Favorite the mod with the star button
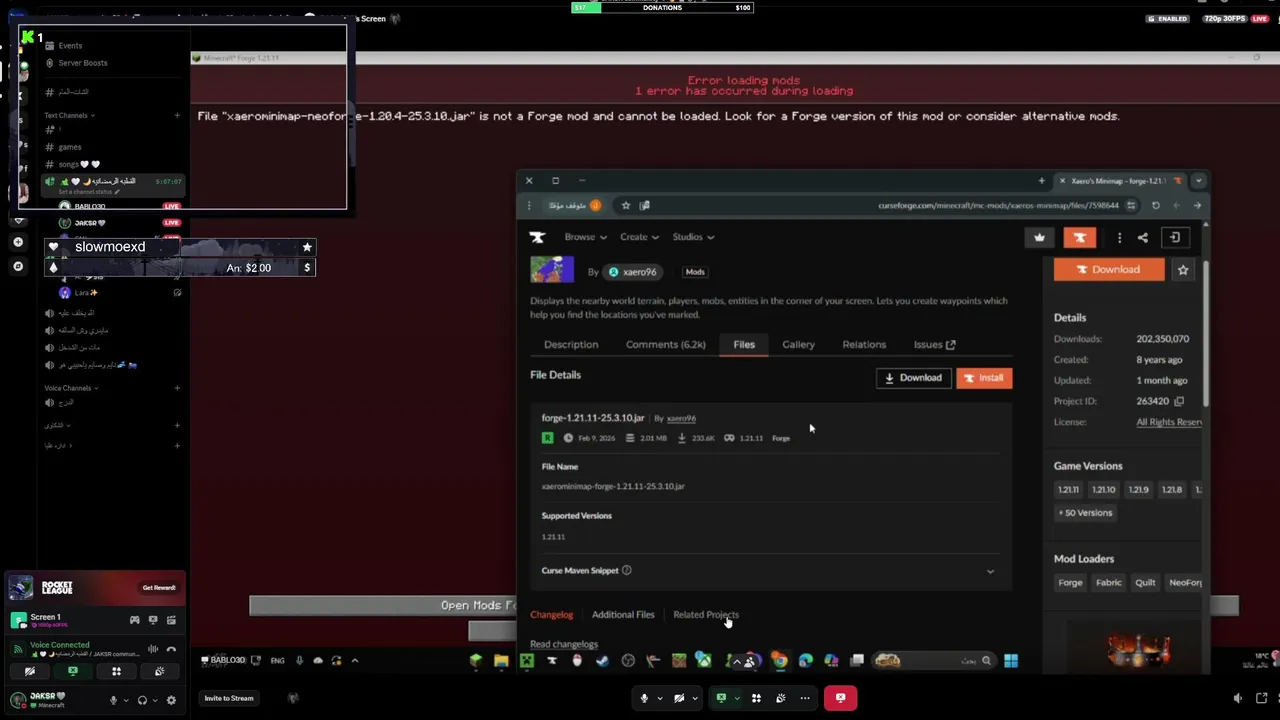1280x720 pixels. coord(1183,269)
